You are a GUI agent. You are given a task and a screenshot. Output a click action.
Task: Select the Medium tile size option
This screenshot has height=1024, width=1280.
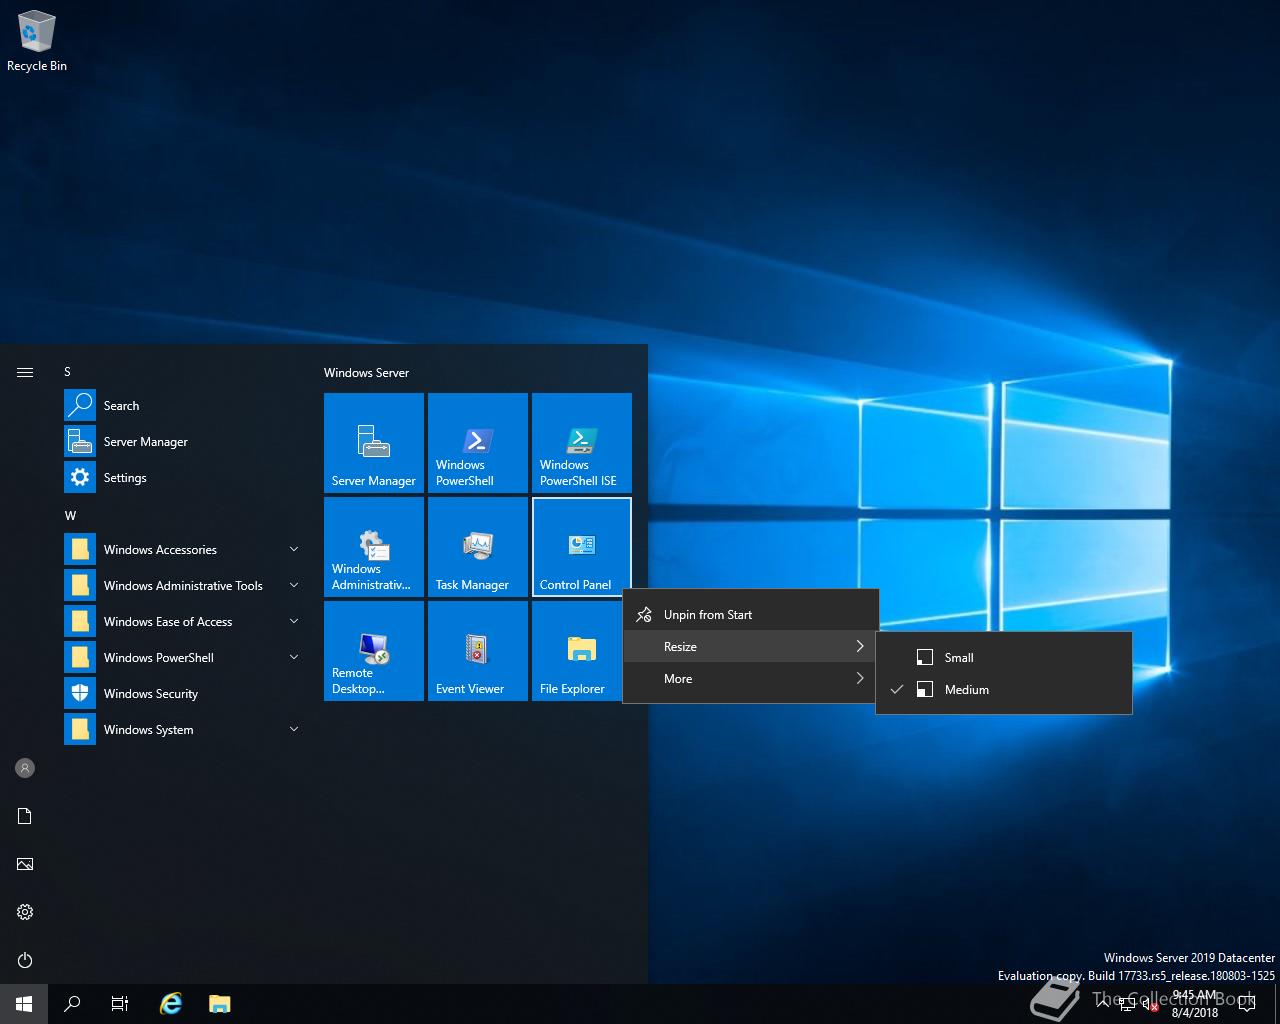(1004, 690)
